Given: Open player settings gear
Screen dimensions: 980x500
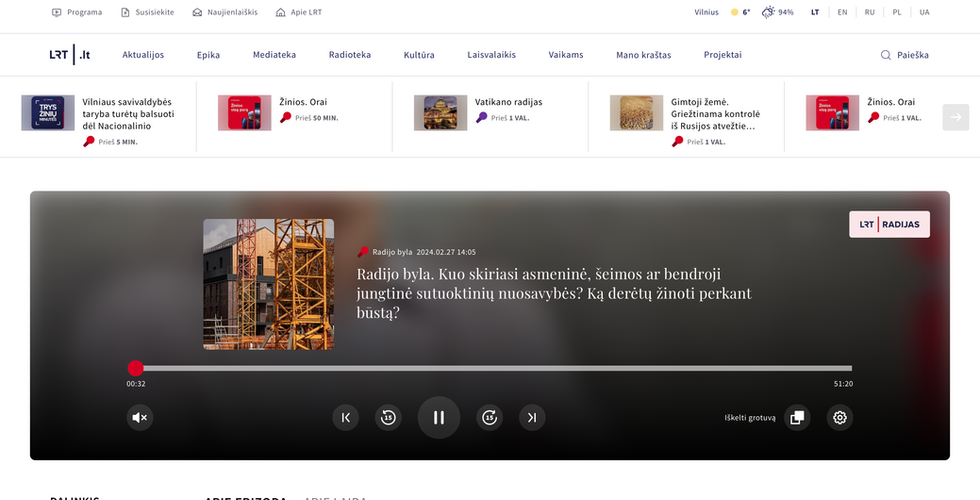Looking at the screenshot, I should coord(839,418).
